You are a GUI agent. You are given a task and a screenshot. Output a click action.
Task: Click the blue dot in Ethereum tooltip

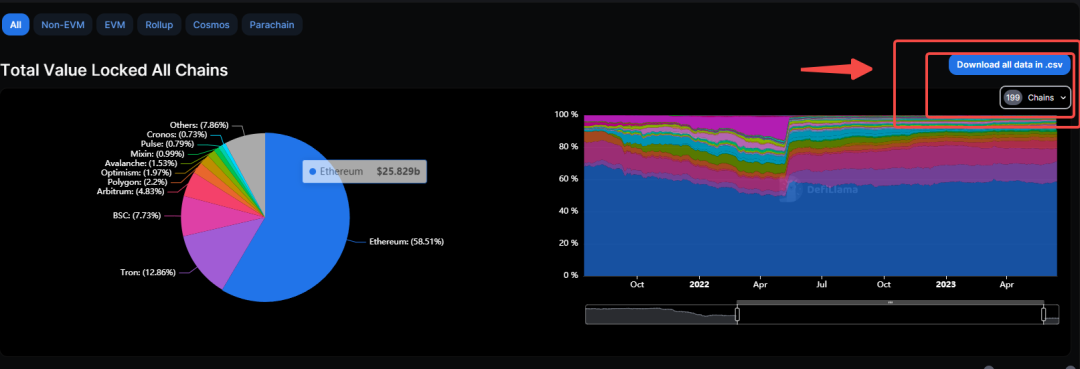[x=313, y=171]
